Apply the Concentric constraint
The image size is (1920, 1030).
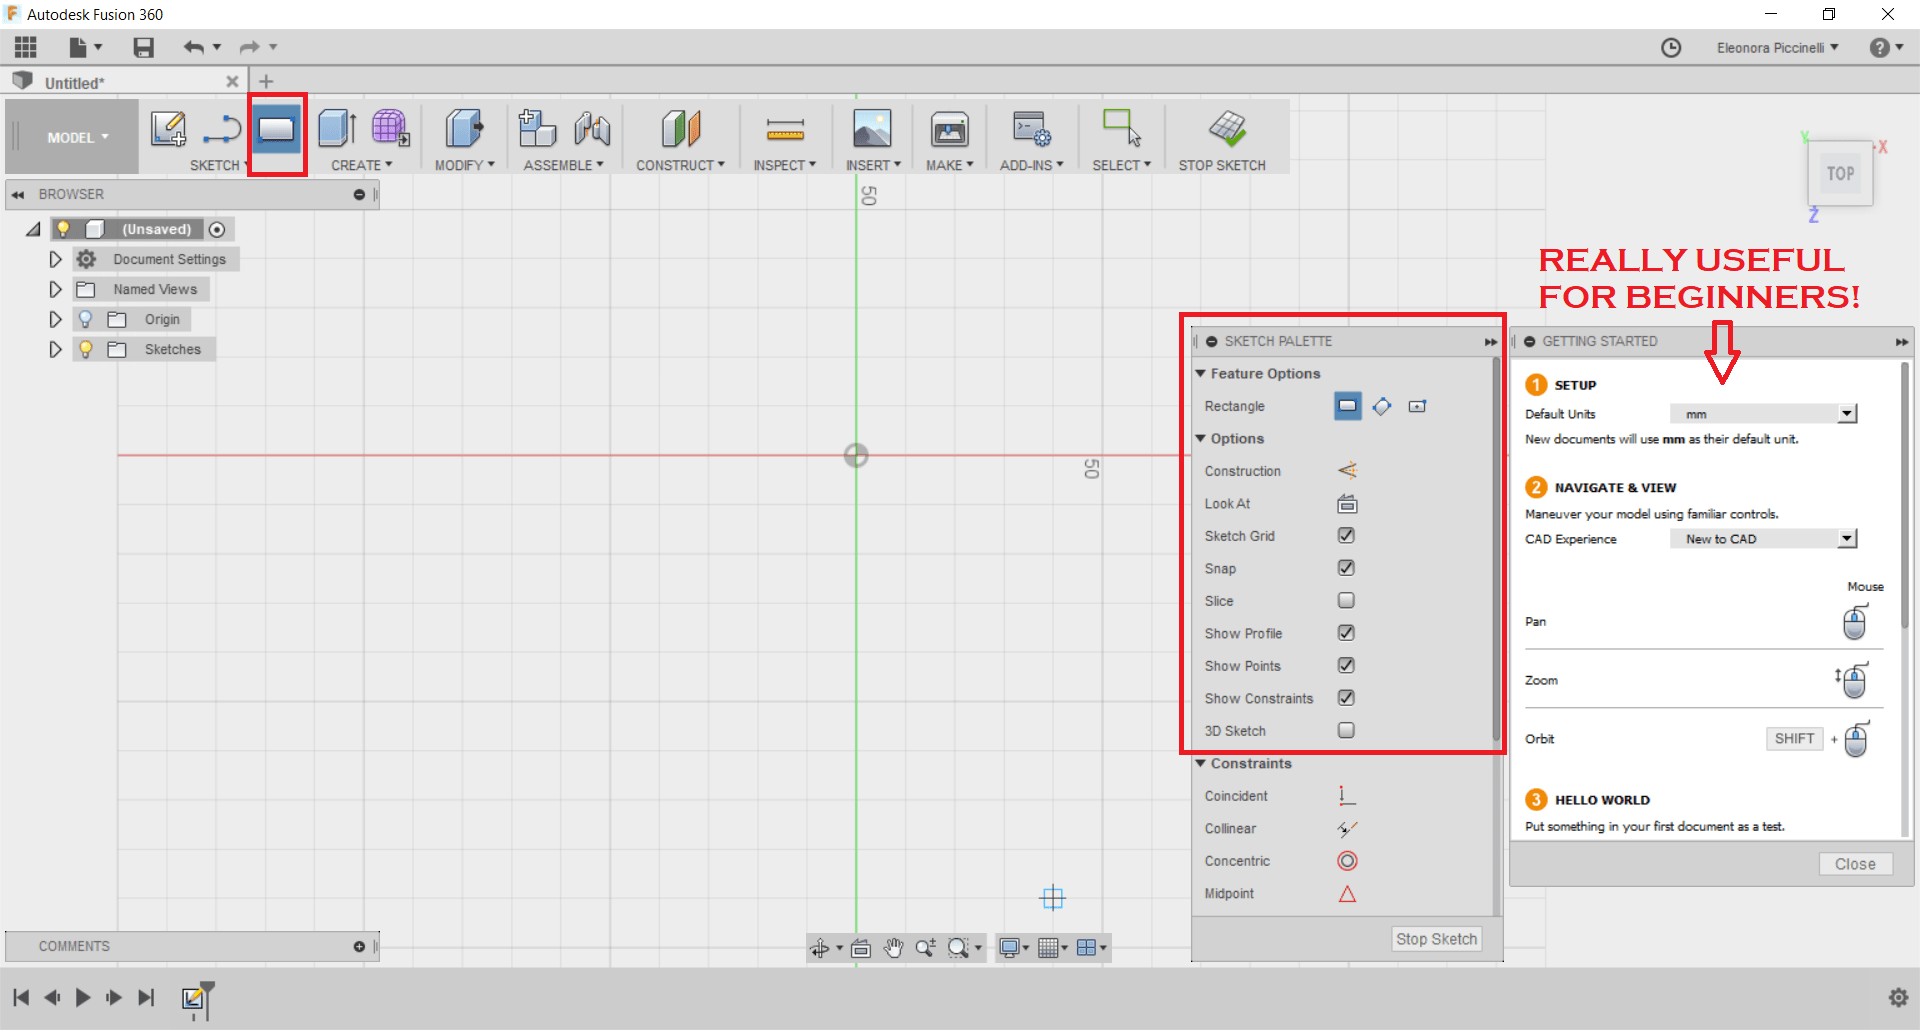click(x=1347, y=860)
